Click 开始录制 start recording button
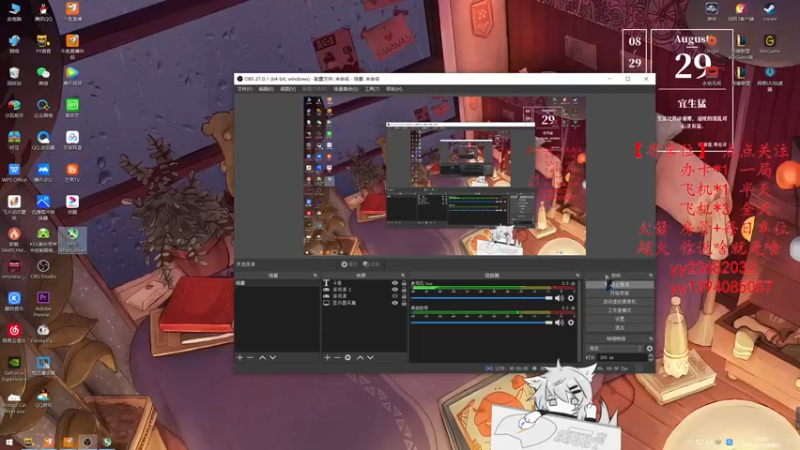800x450 pixels. 619,293
